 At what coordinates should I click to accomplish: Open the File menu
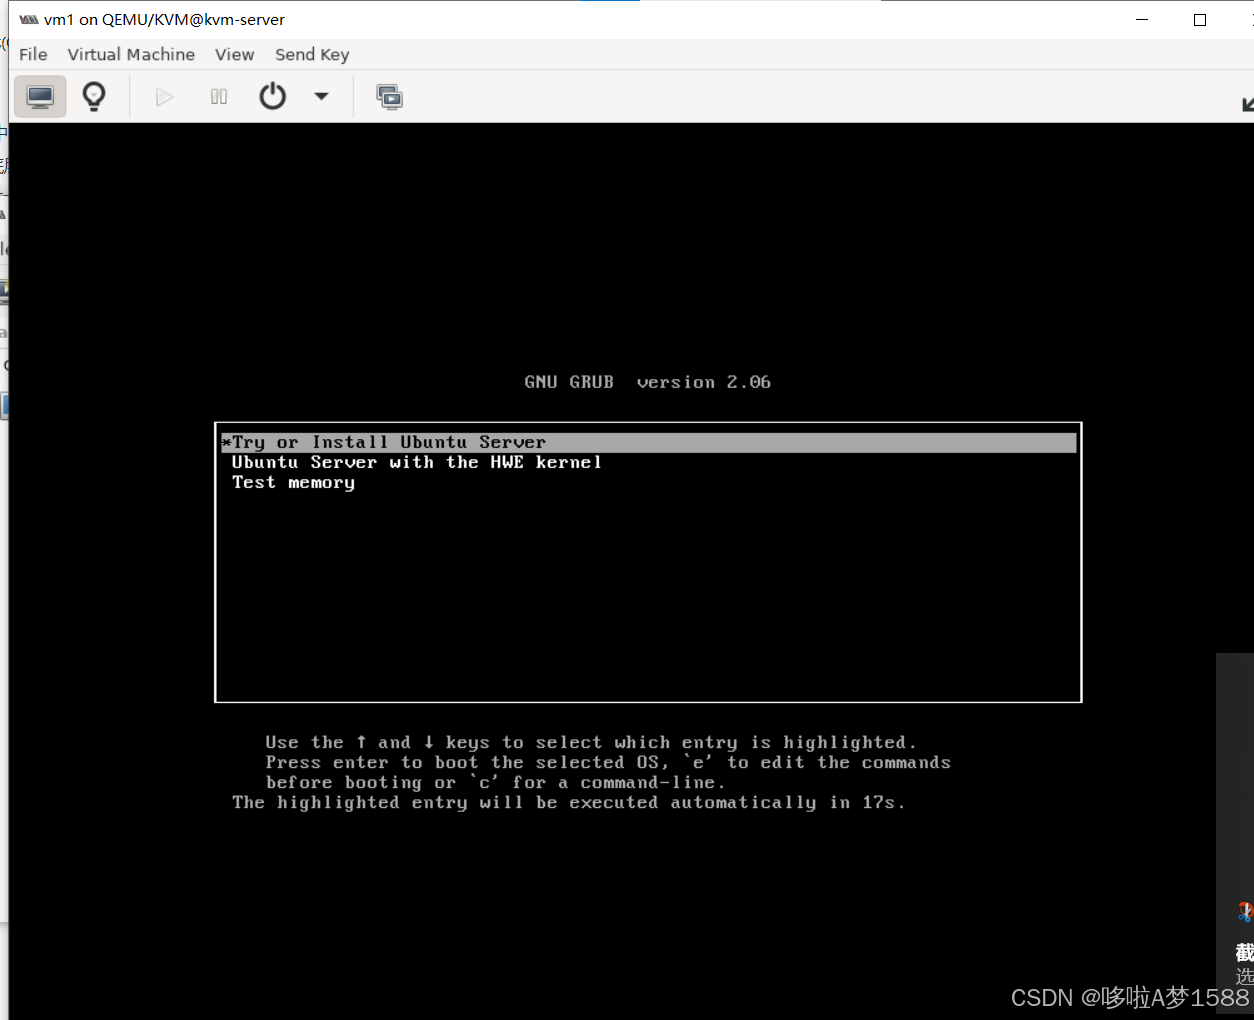[x=33, y=54]
